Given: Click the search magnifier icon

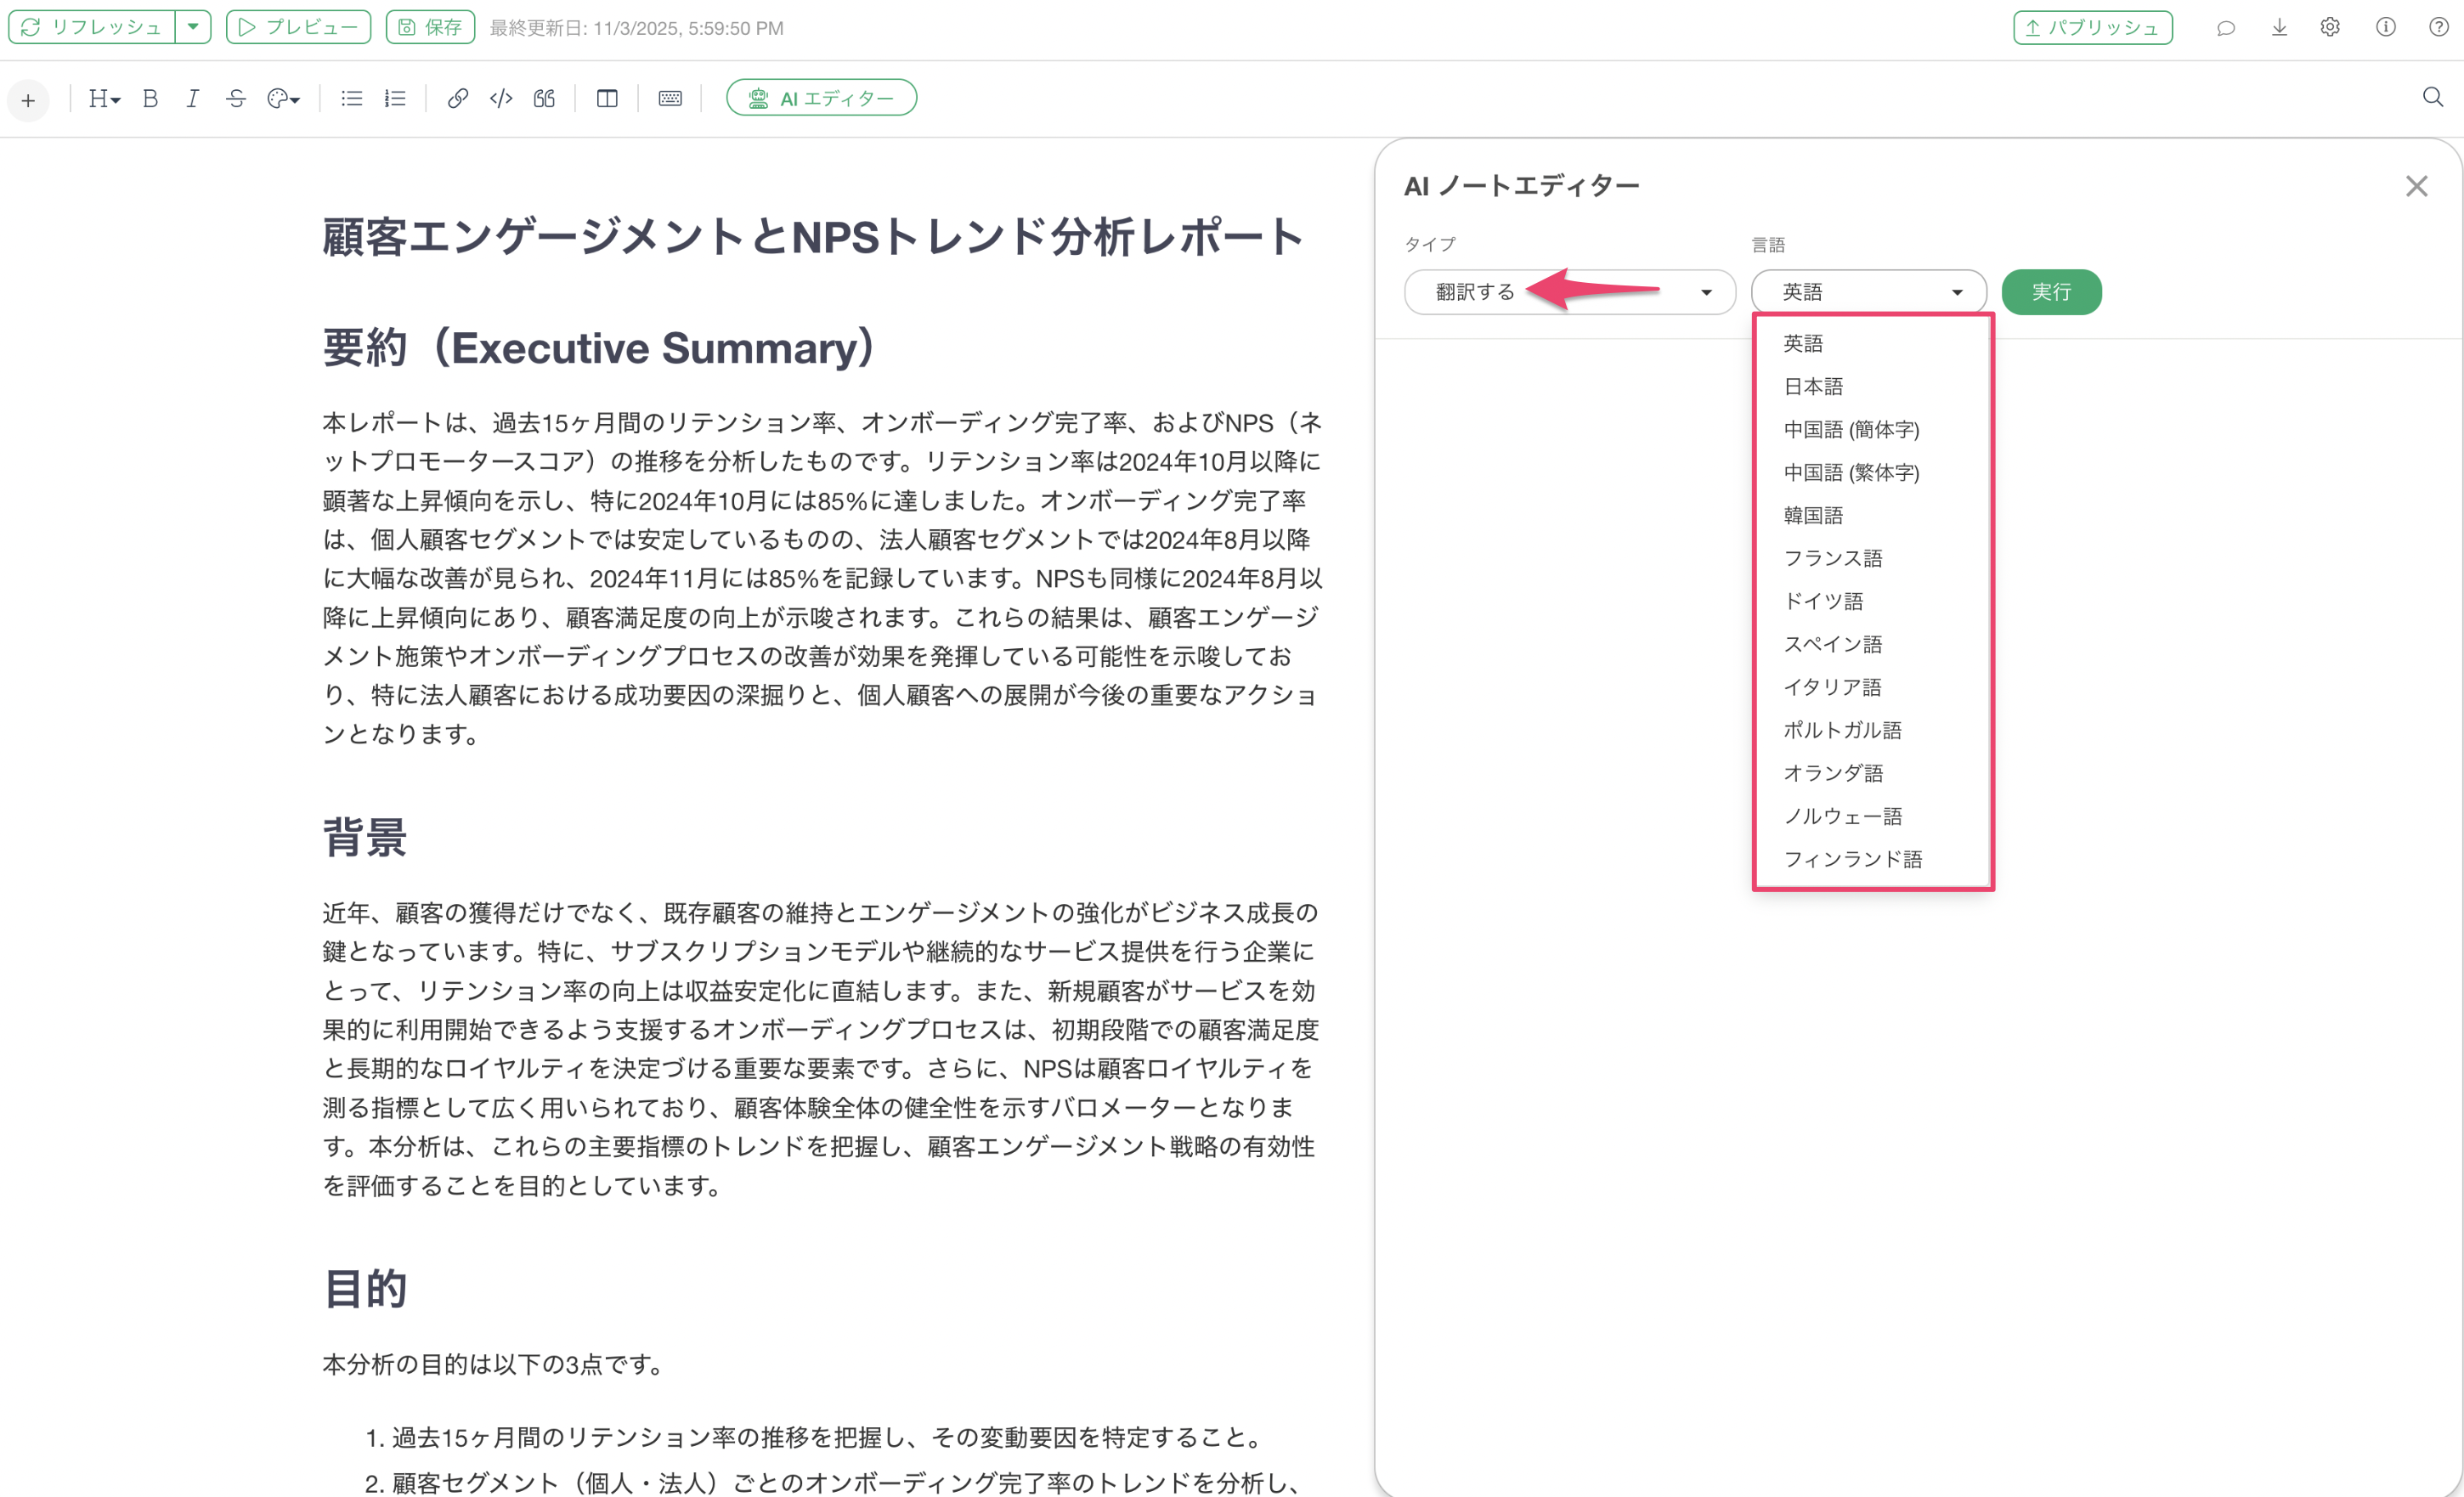Looking at the screenshot, I should pos(2432,97).
